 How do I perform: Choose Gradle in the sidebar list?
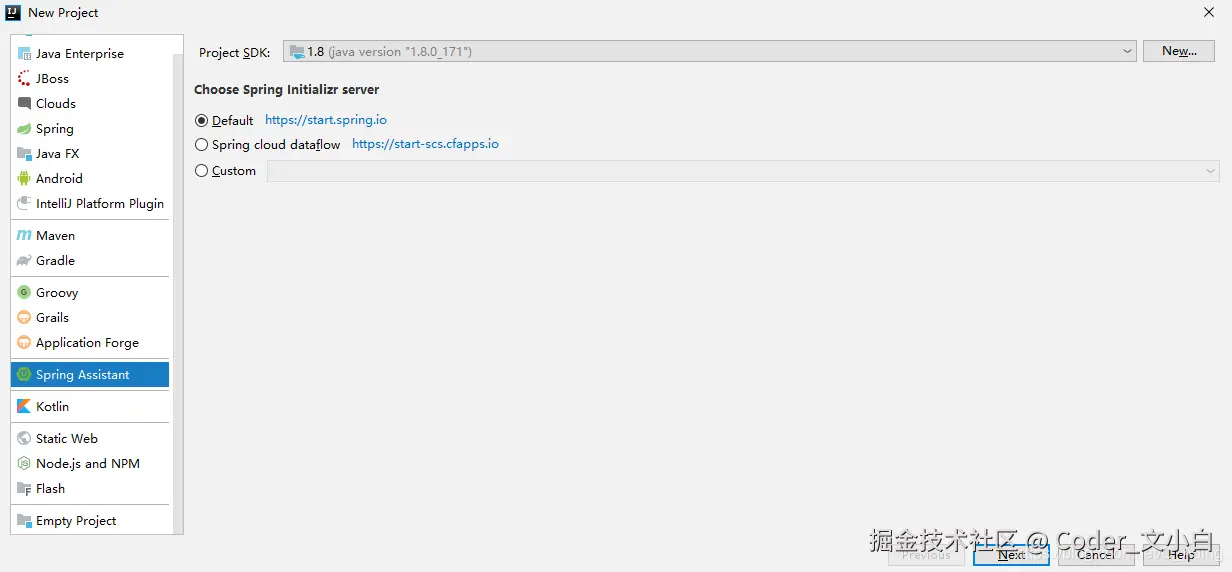[90, 260]
